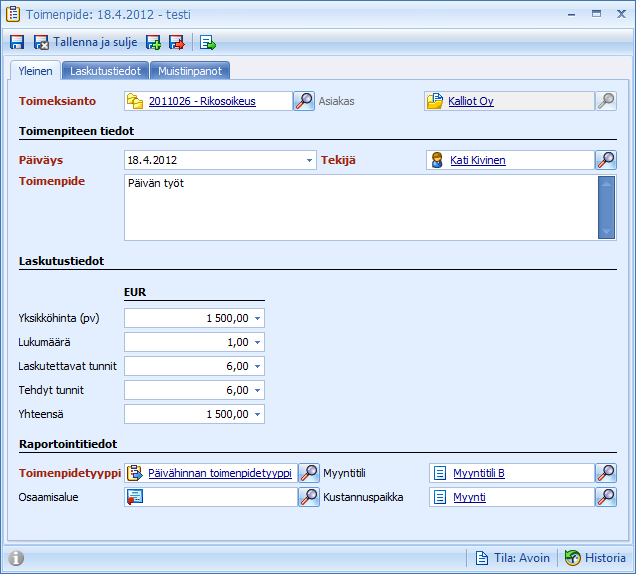
Task: Open Historia from the status bar
Action: 595,558
